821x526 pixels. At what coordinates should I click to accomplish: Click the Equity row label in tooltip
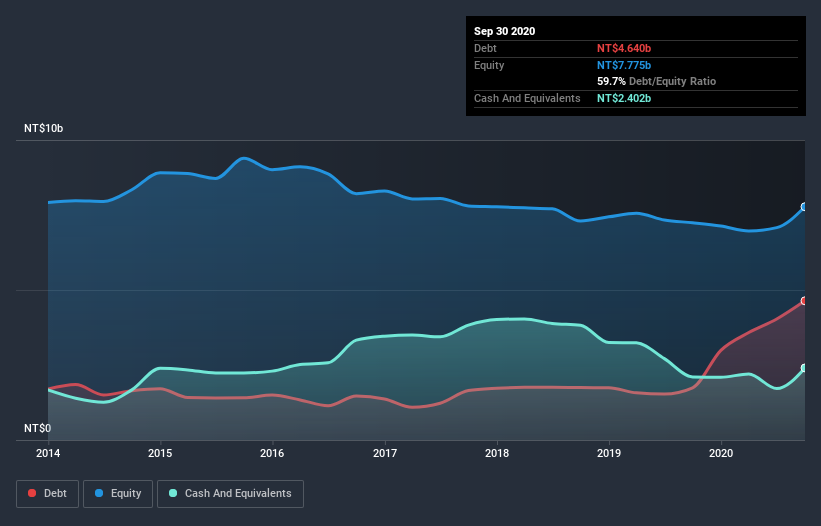pyautogui.click(x=489, y=65)
